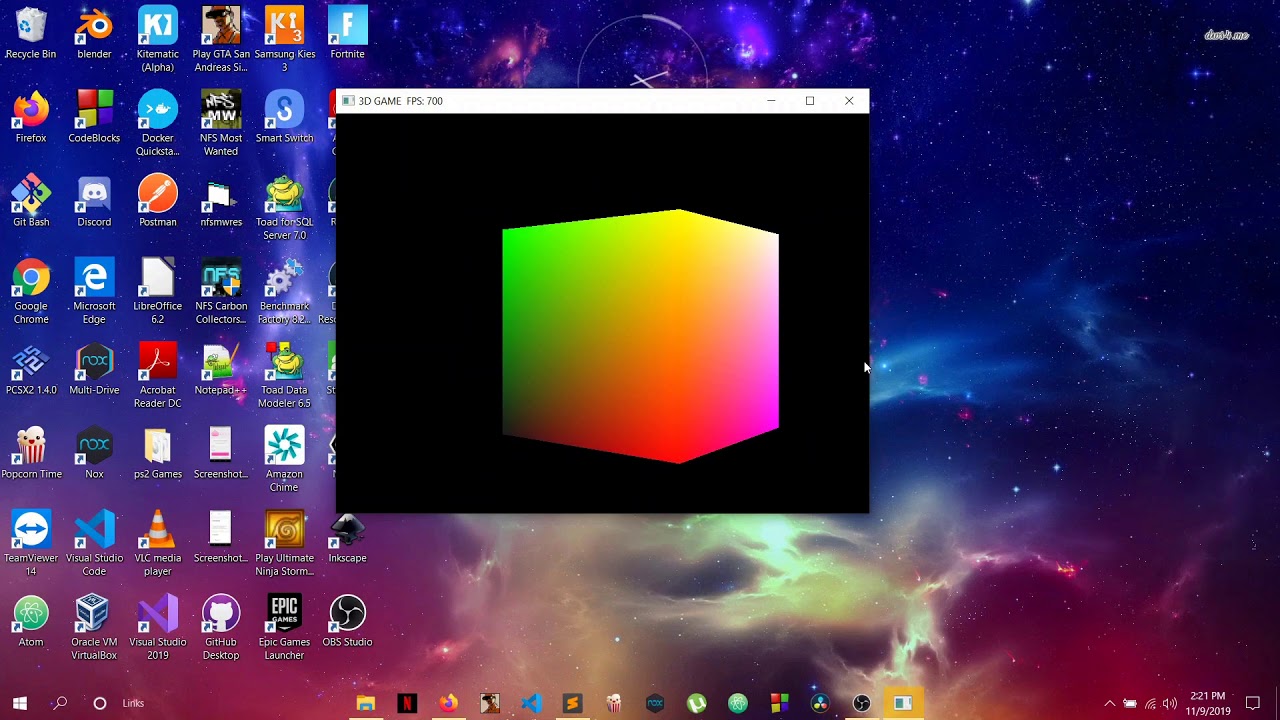The width and height of the screenshot is (1280, 720).
Task: Launch Discord from the desktop
Action: [x=94, y=201]
